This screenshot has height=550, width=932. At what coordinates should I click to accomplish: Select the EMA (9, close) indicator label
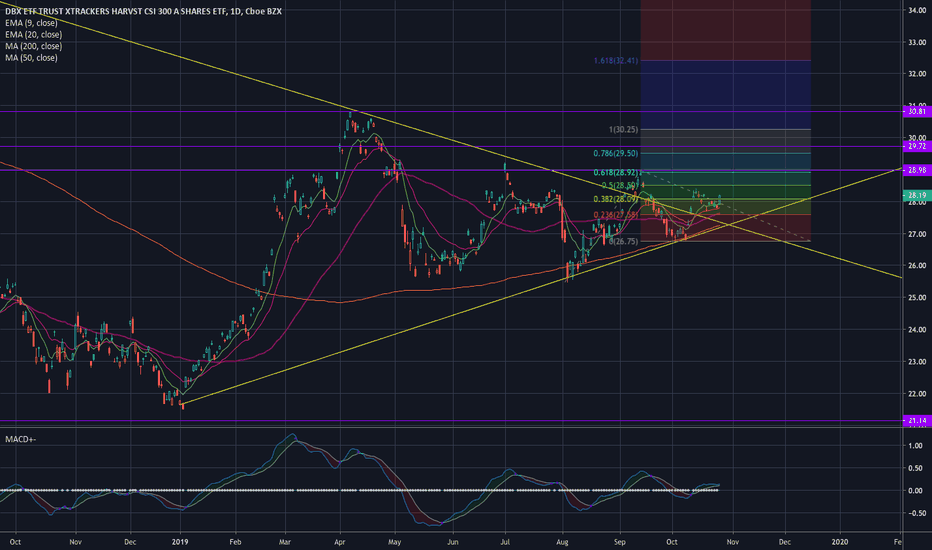(x=32, y=23)
